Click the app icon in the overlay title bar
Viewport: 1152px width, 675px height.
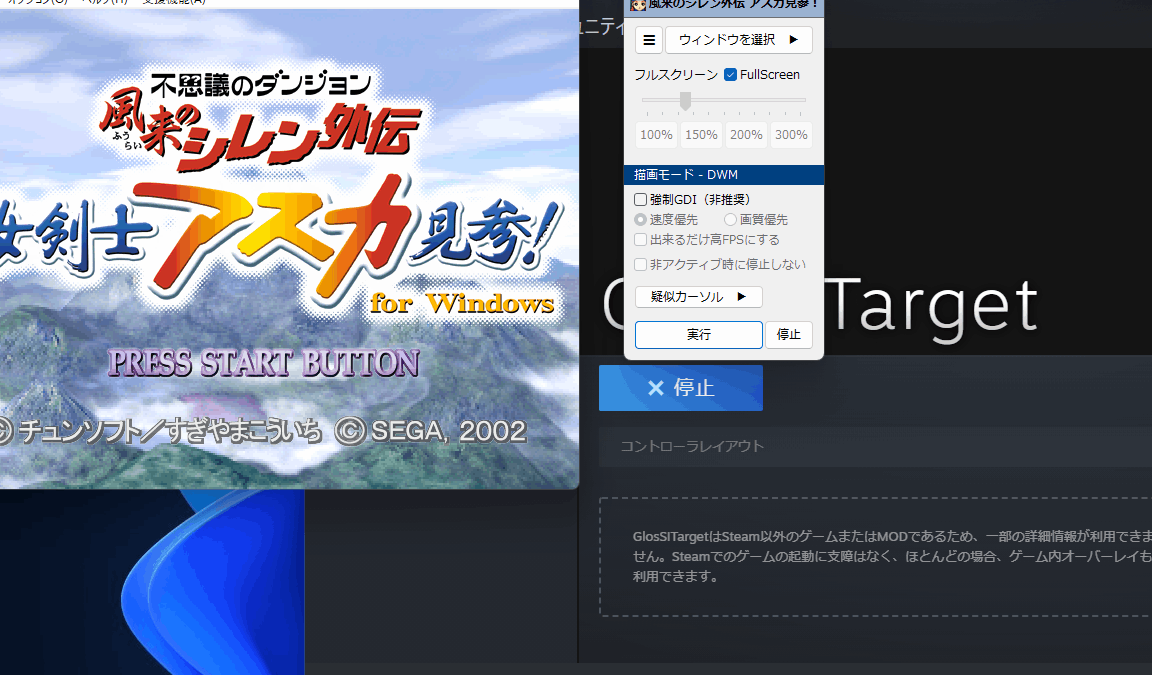pyautogui.click(x=637, y=6)
